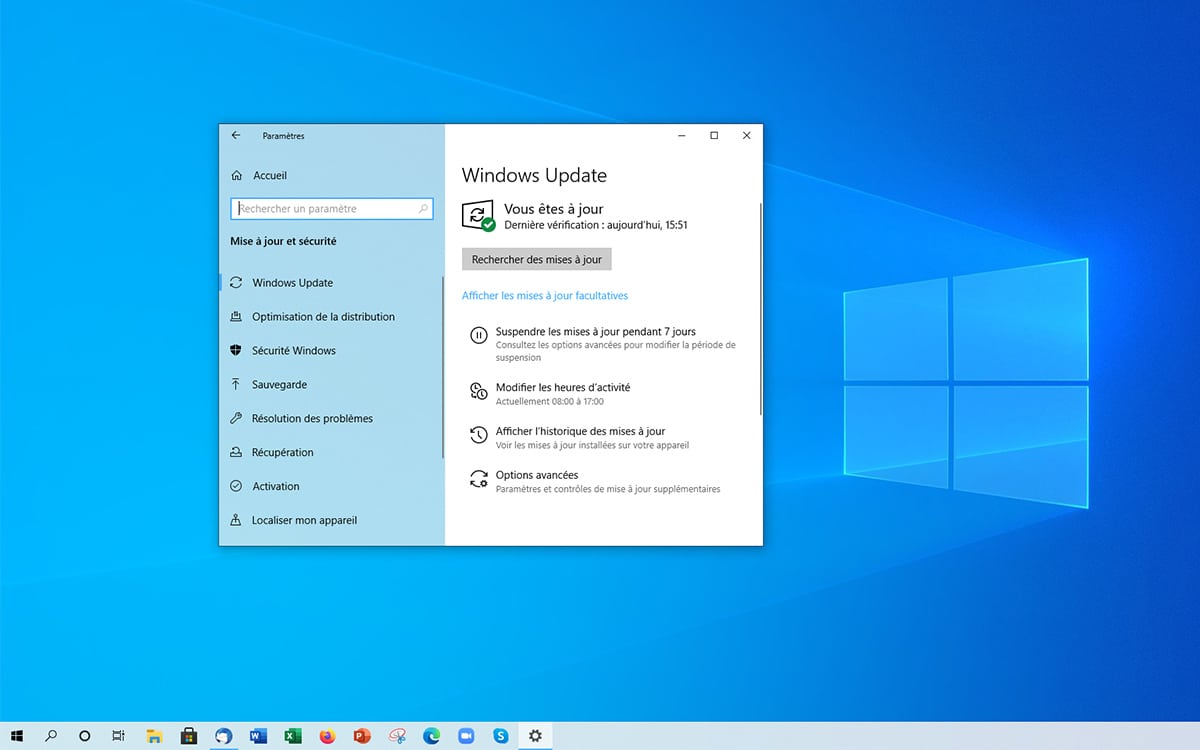
Task: Open 'Options avancées' update settings
Action: point(595,481)
